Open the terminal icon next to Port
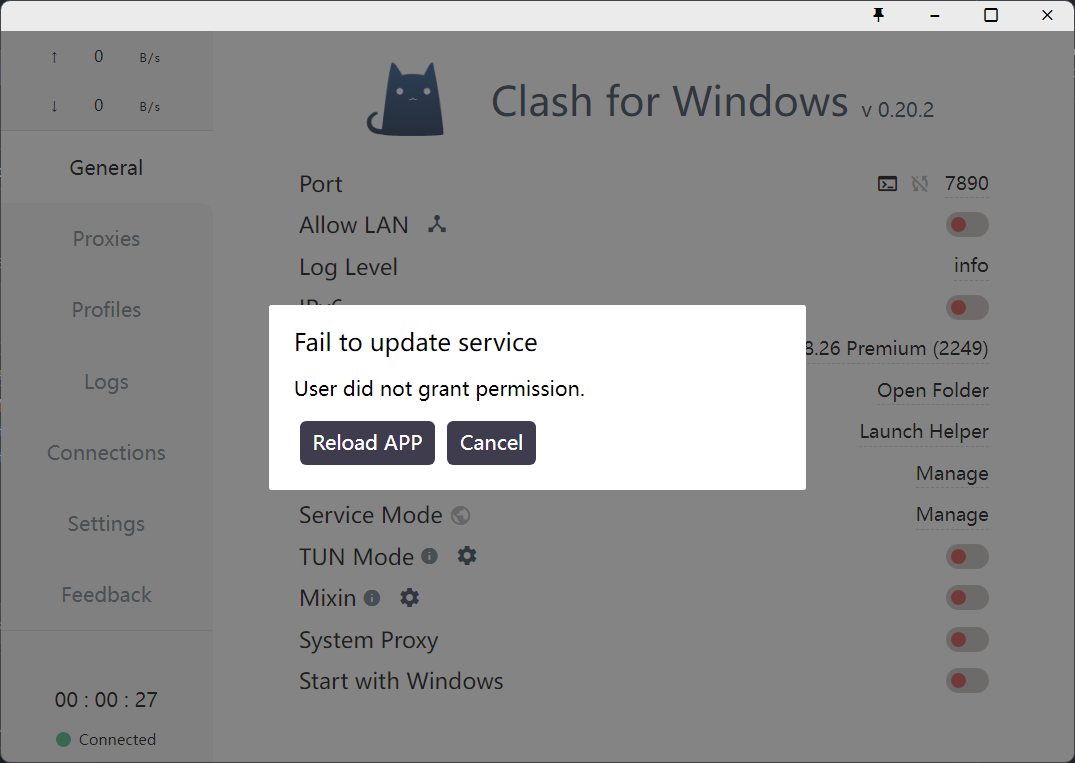 887,184
